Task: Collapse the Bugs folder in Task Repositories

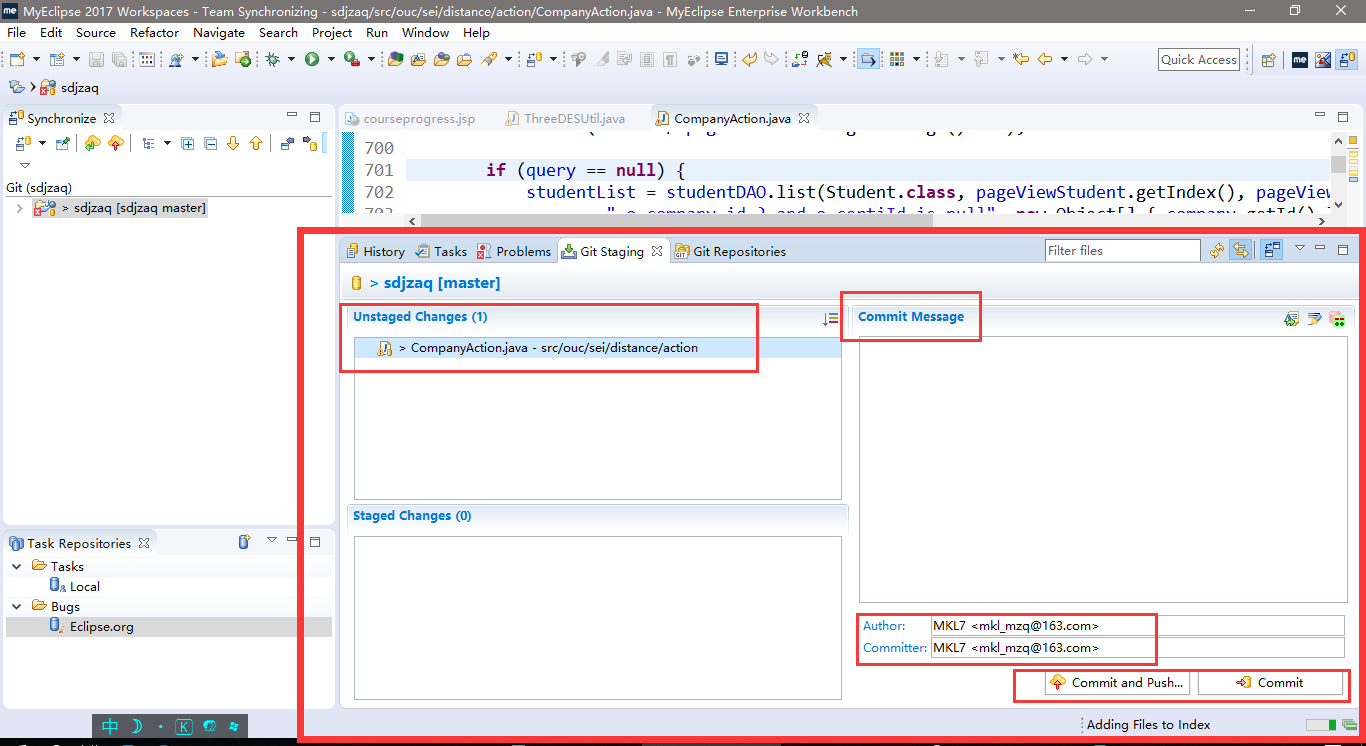Action: point(17,607)
